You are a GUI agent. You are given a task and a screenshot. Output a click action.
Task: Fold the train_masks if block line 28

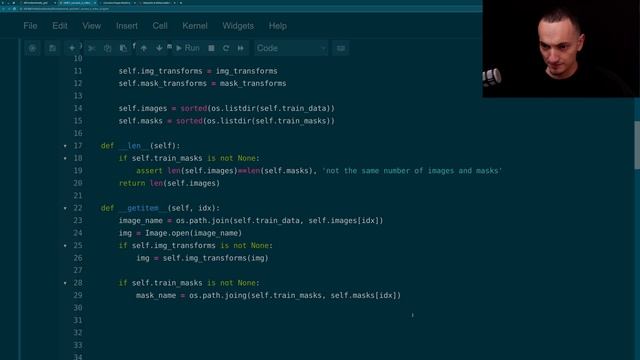[65, 283]
